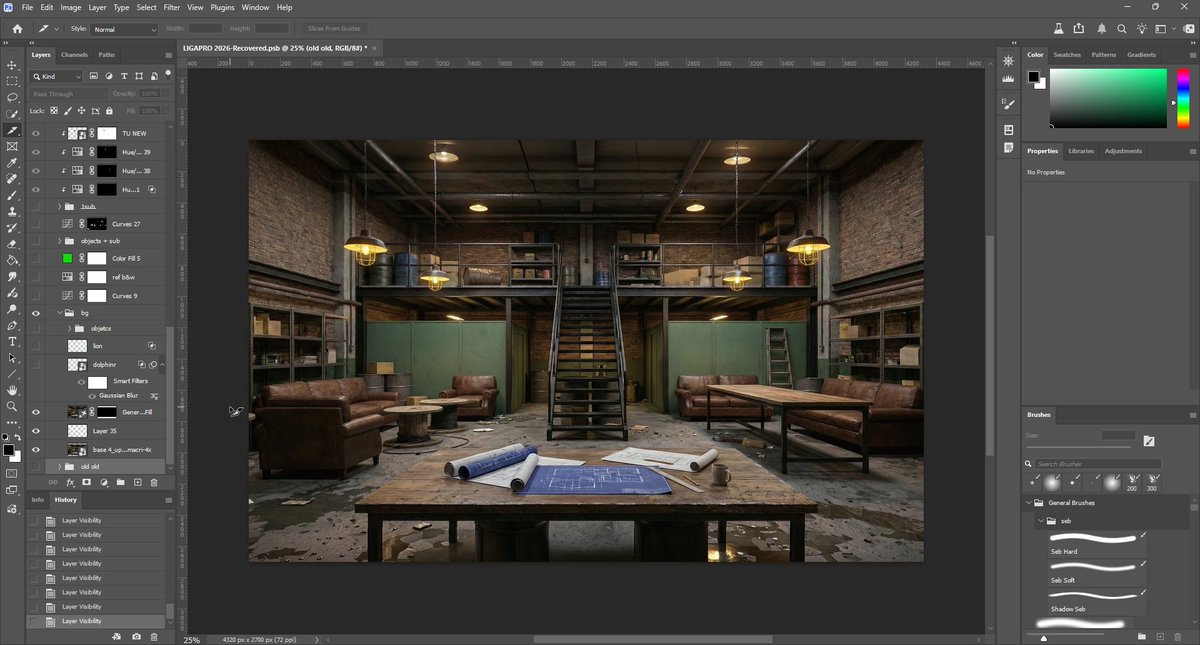The height and width of the screenshot is (645, 1200).
Task: Click the Home icon in options bar
Action: click(x=17, y=29)
